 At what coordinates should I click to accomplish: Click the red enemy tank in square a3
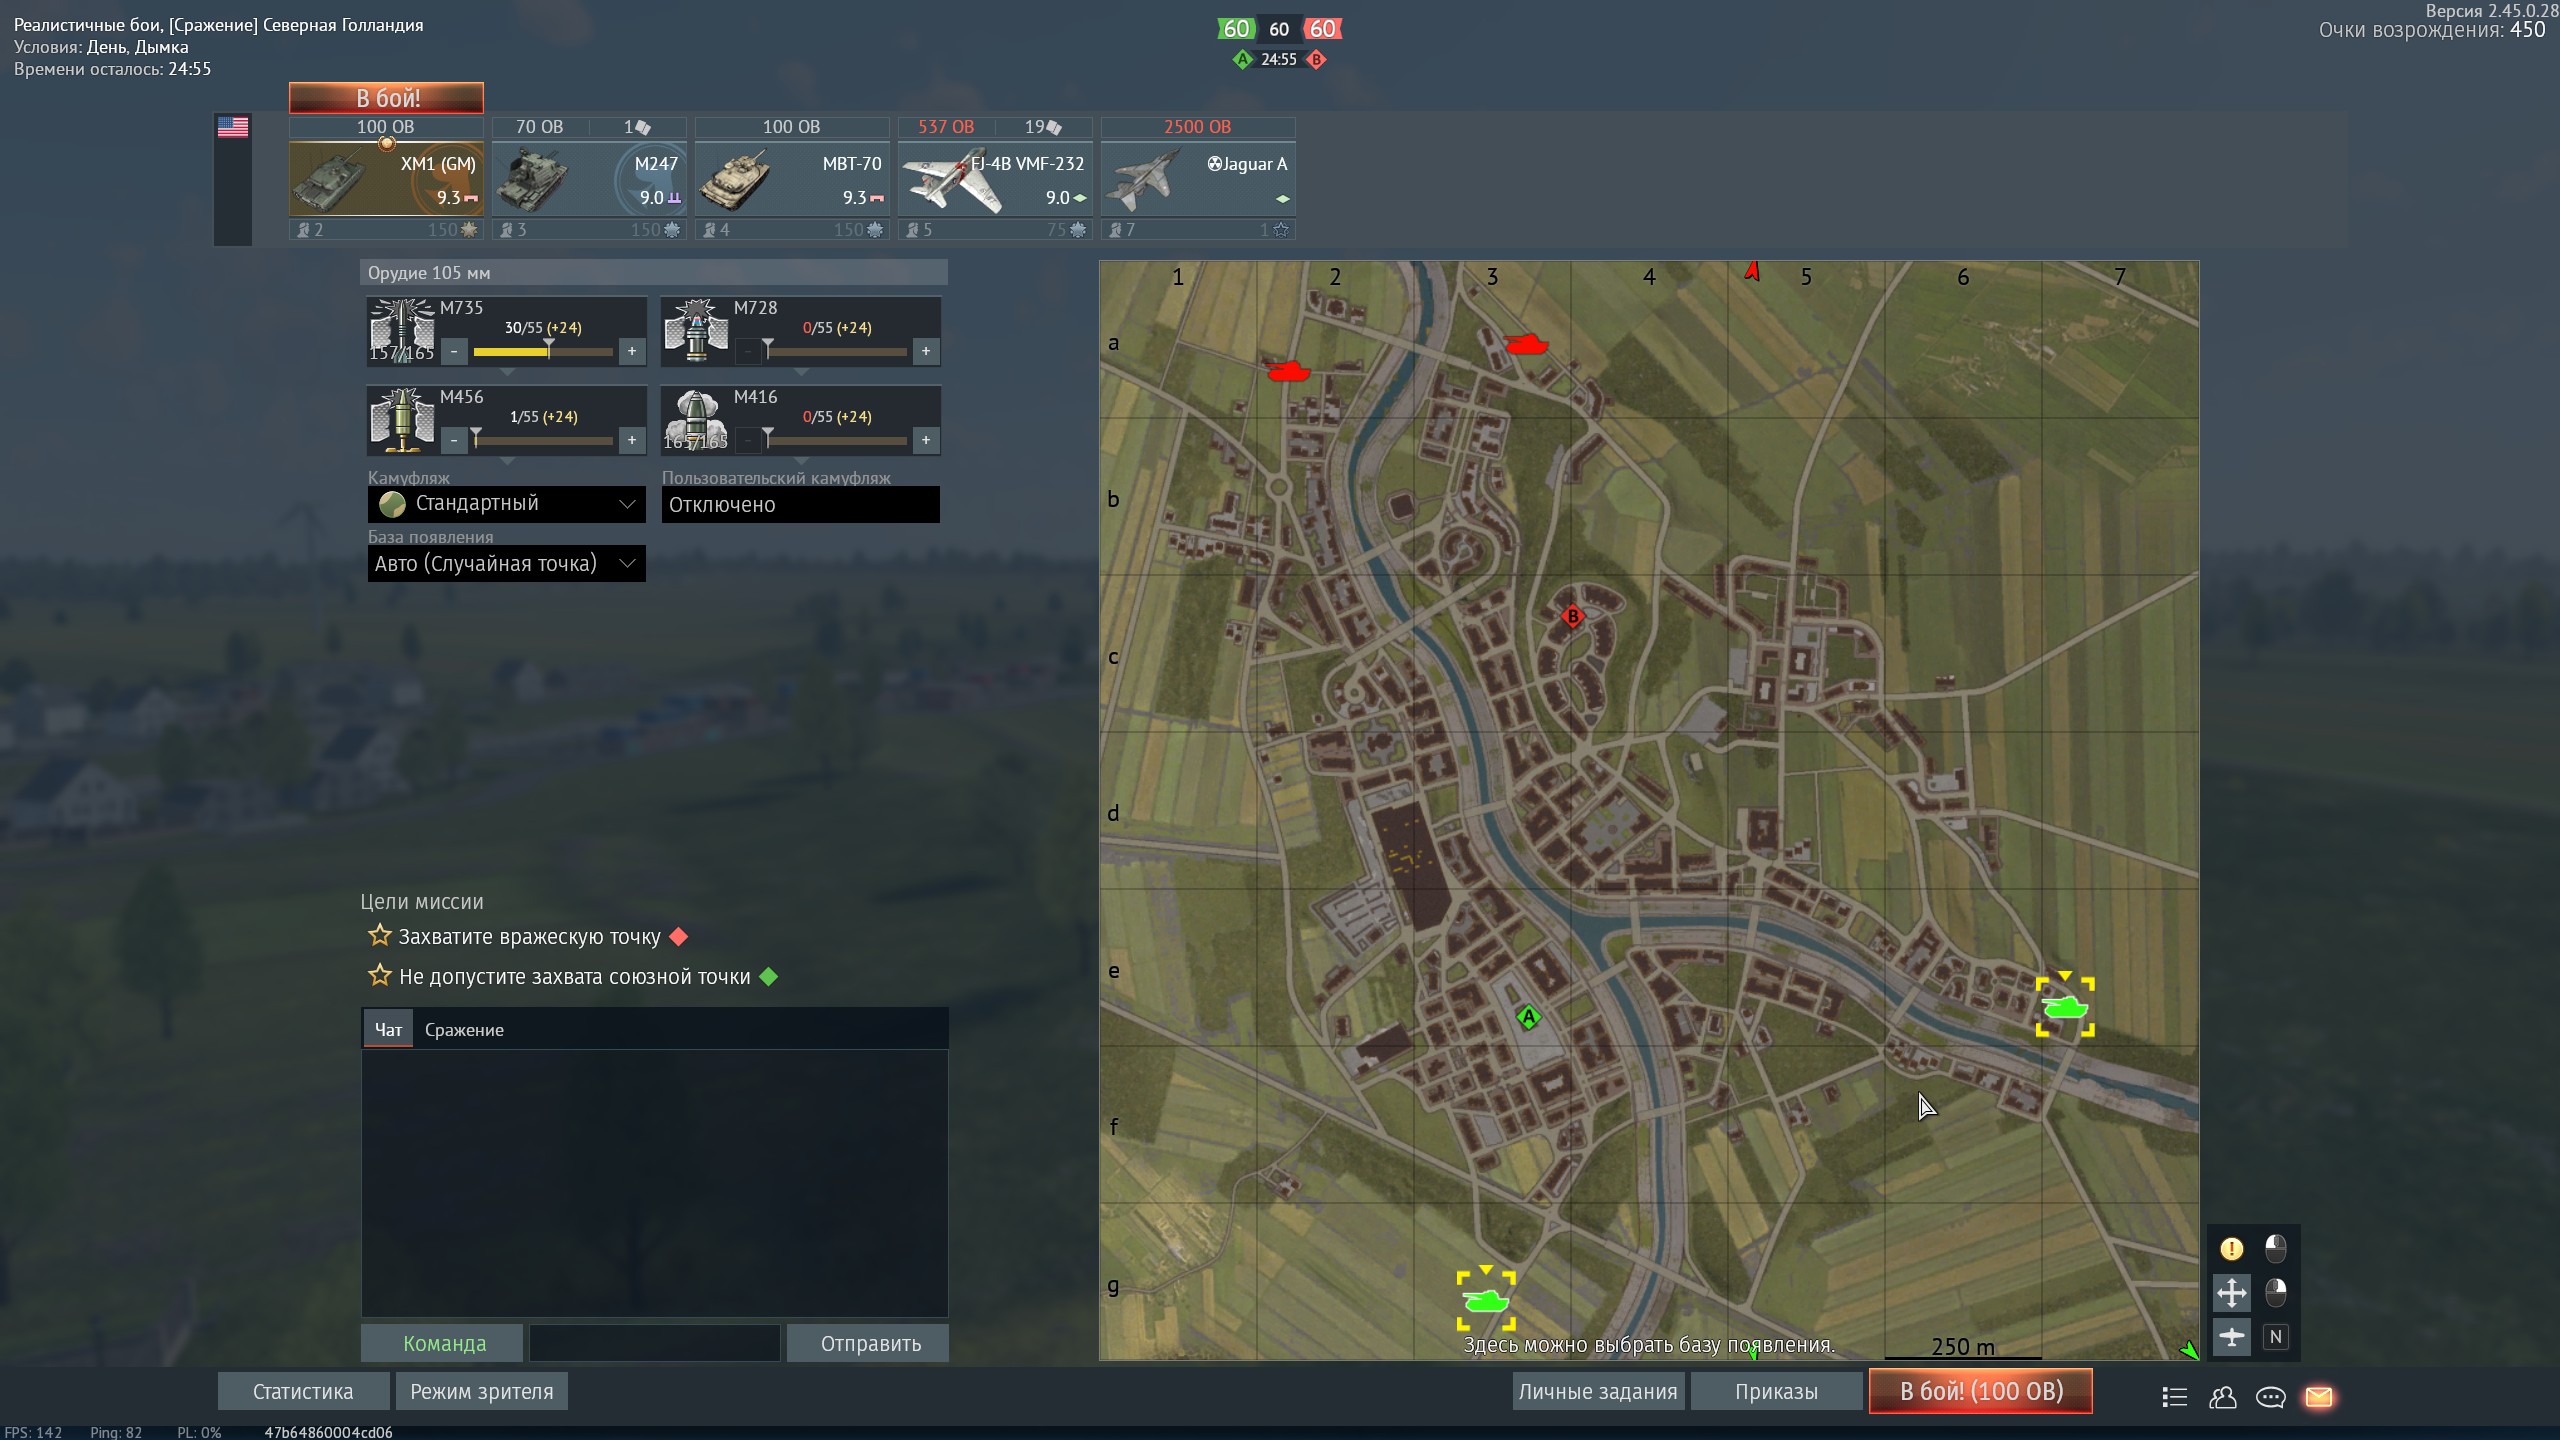1526,345
